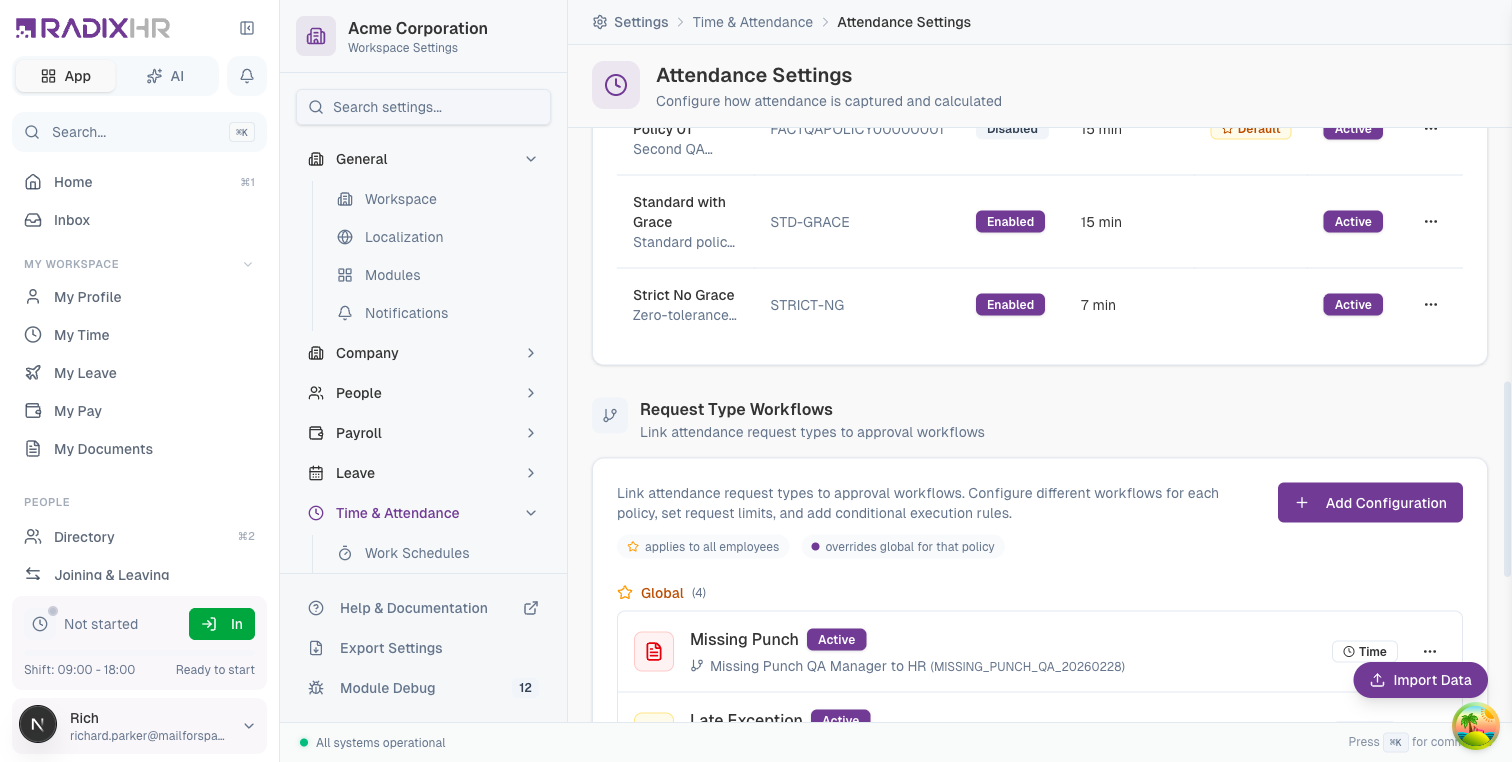
Task: Clock in with the green In button
Action: (222, 624)
